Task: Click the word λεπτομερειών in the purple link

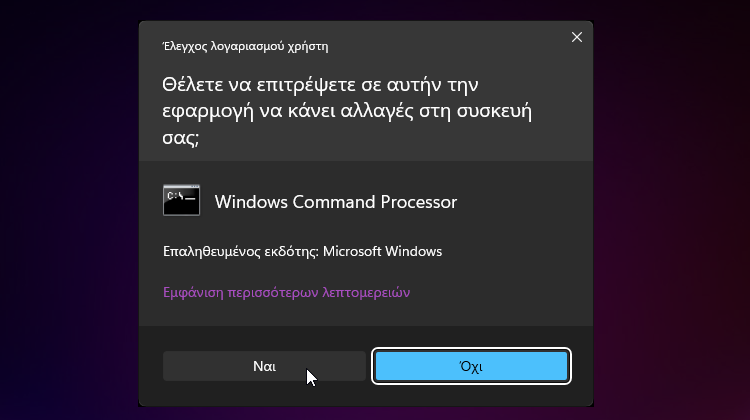Action: click(x=366, y=292)
